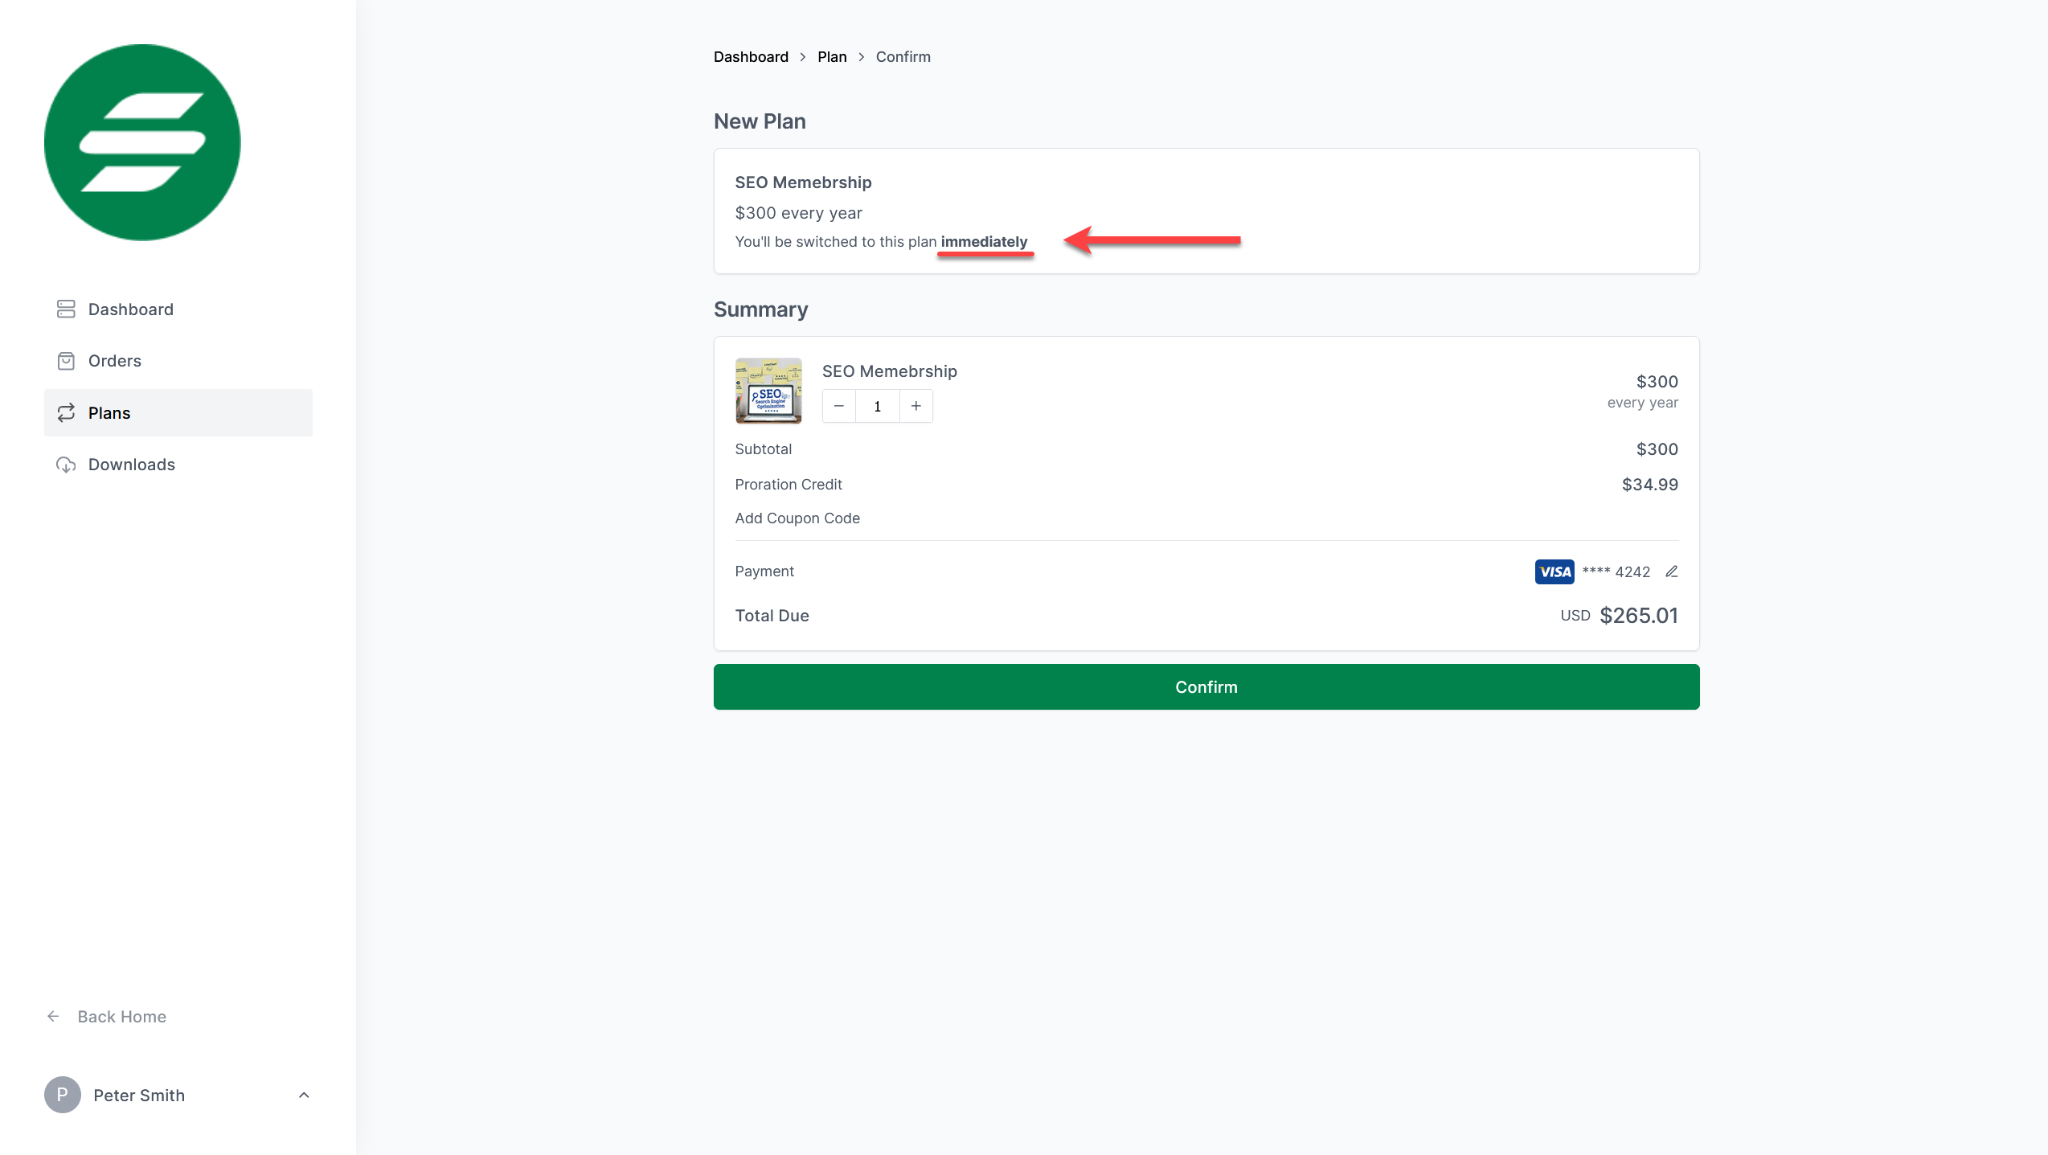Click the Visa card icon in Payment row
The image size is (2048, 1155).
click(x=1554, y=571)
